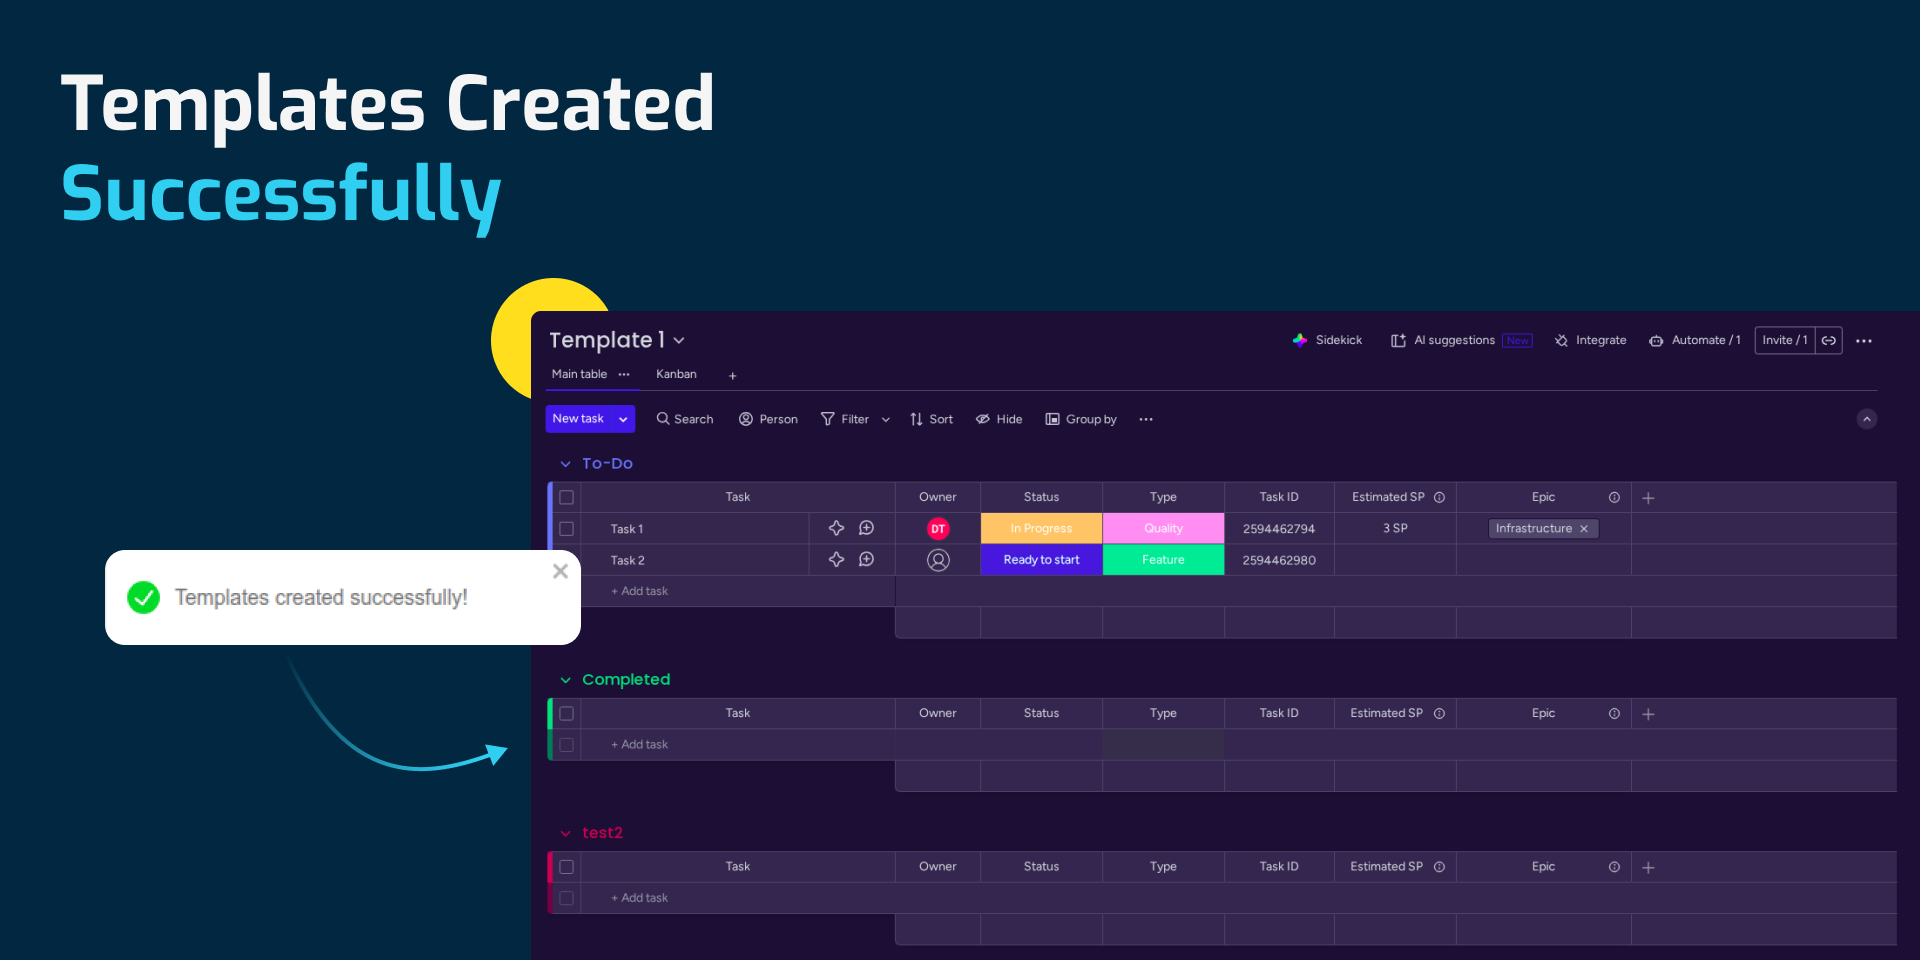1920x960 pixels.
Task: Open the Sidekick assistant
Action: 1327,340
